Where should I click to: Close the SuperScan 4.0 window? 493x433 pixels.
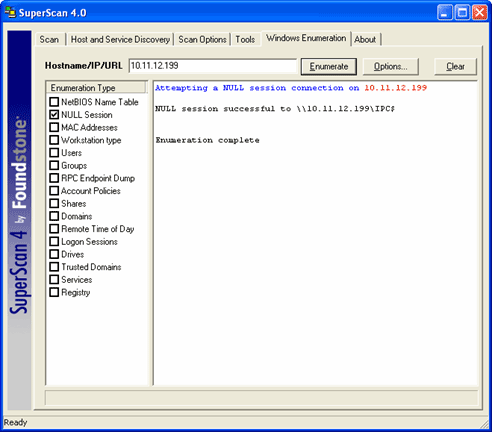click(x=480, y=13)
